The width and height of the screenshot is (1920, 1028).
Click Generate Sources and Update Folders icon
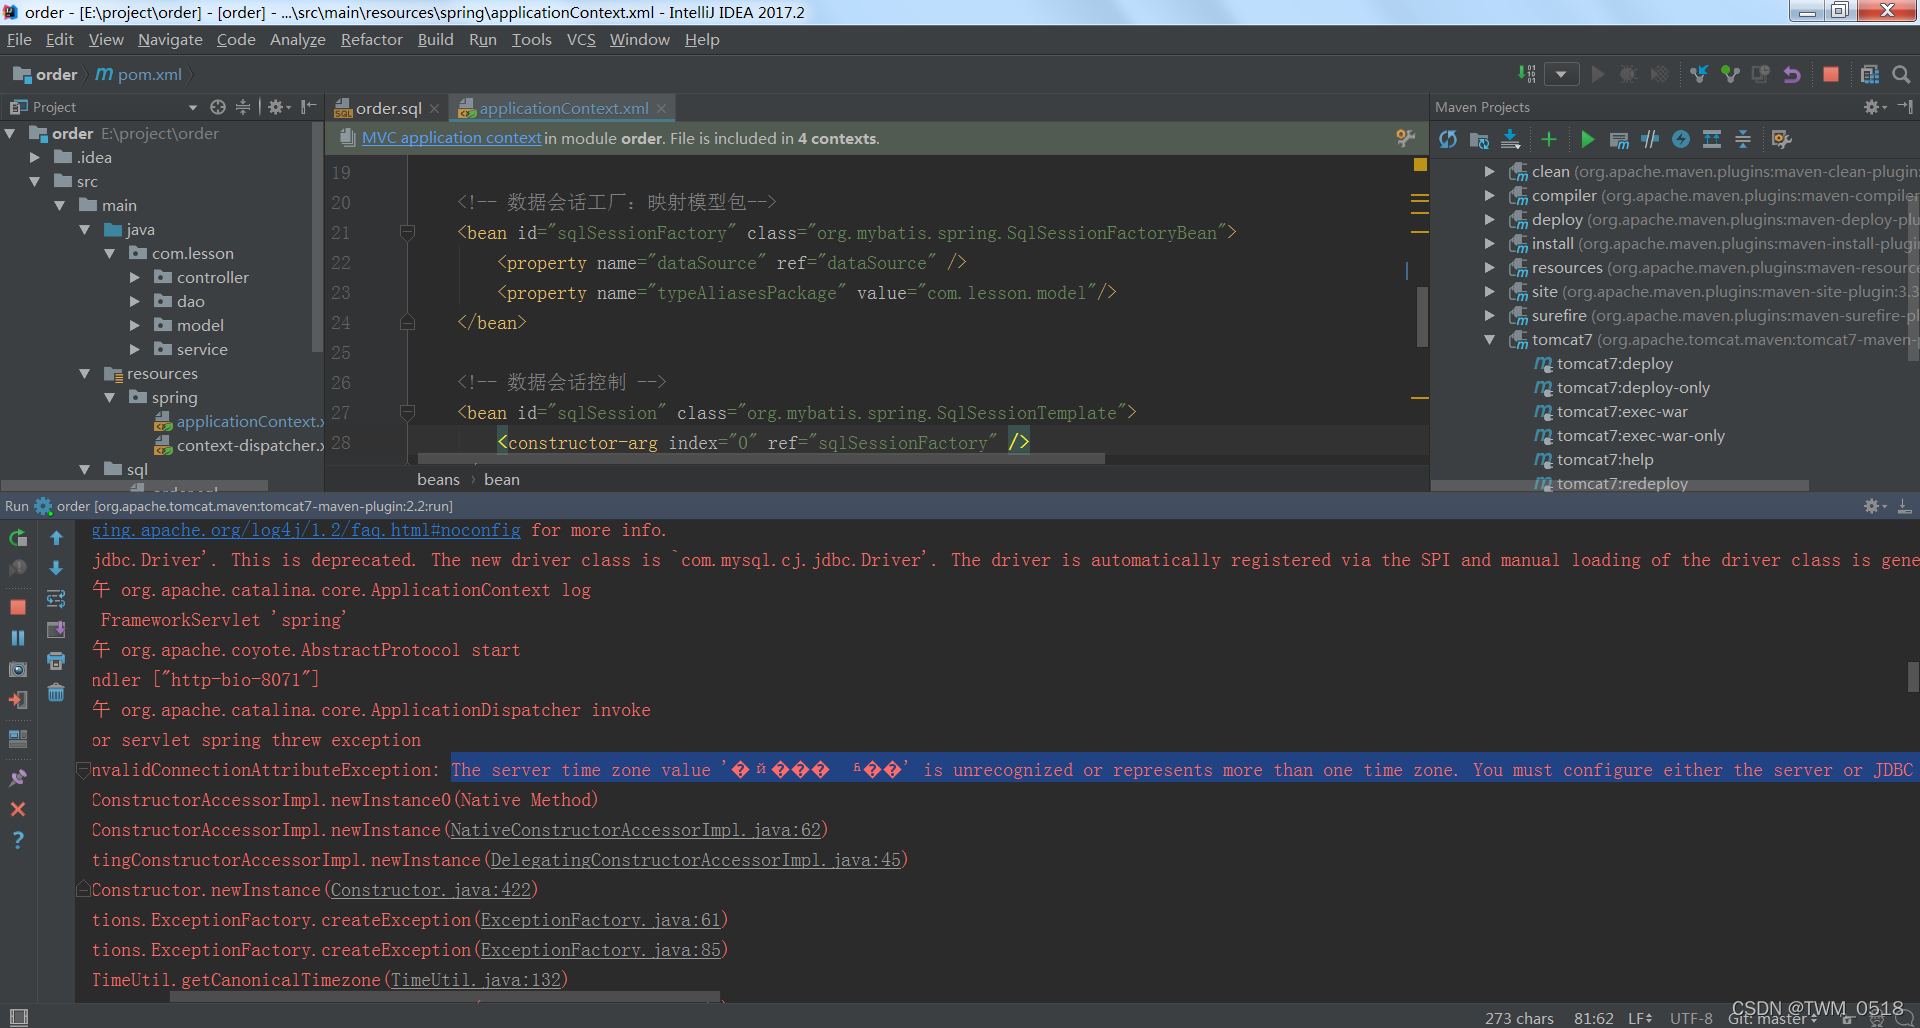point(1479,139)
